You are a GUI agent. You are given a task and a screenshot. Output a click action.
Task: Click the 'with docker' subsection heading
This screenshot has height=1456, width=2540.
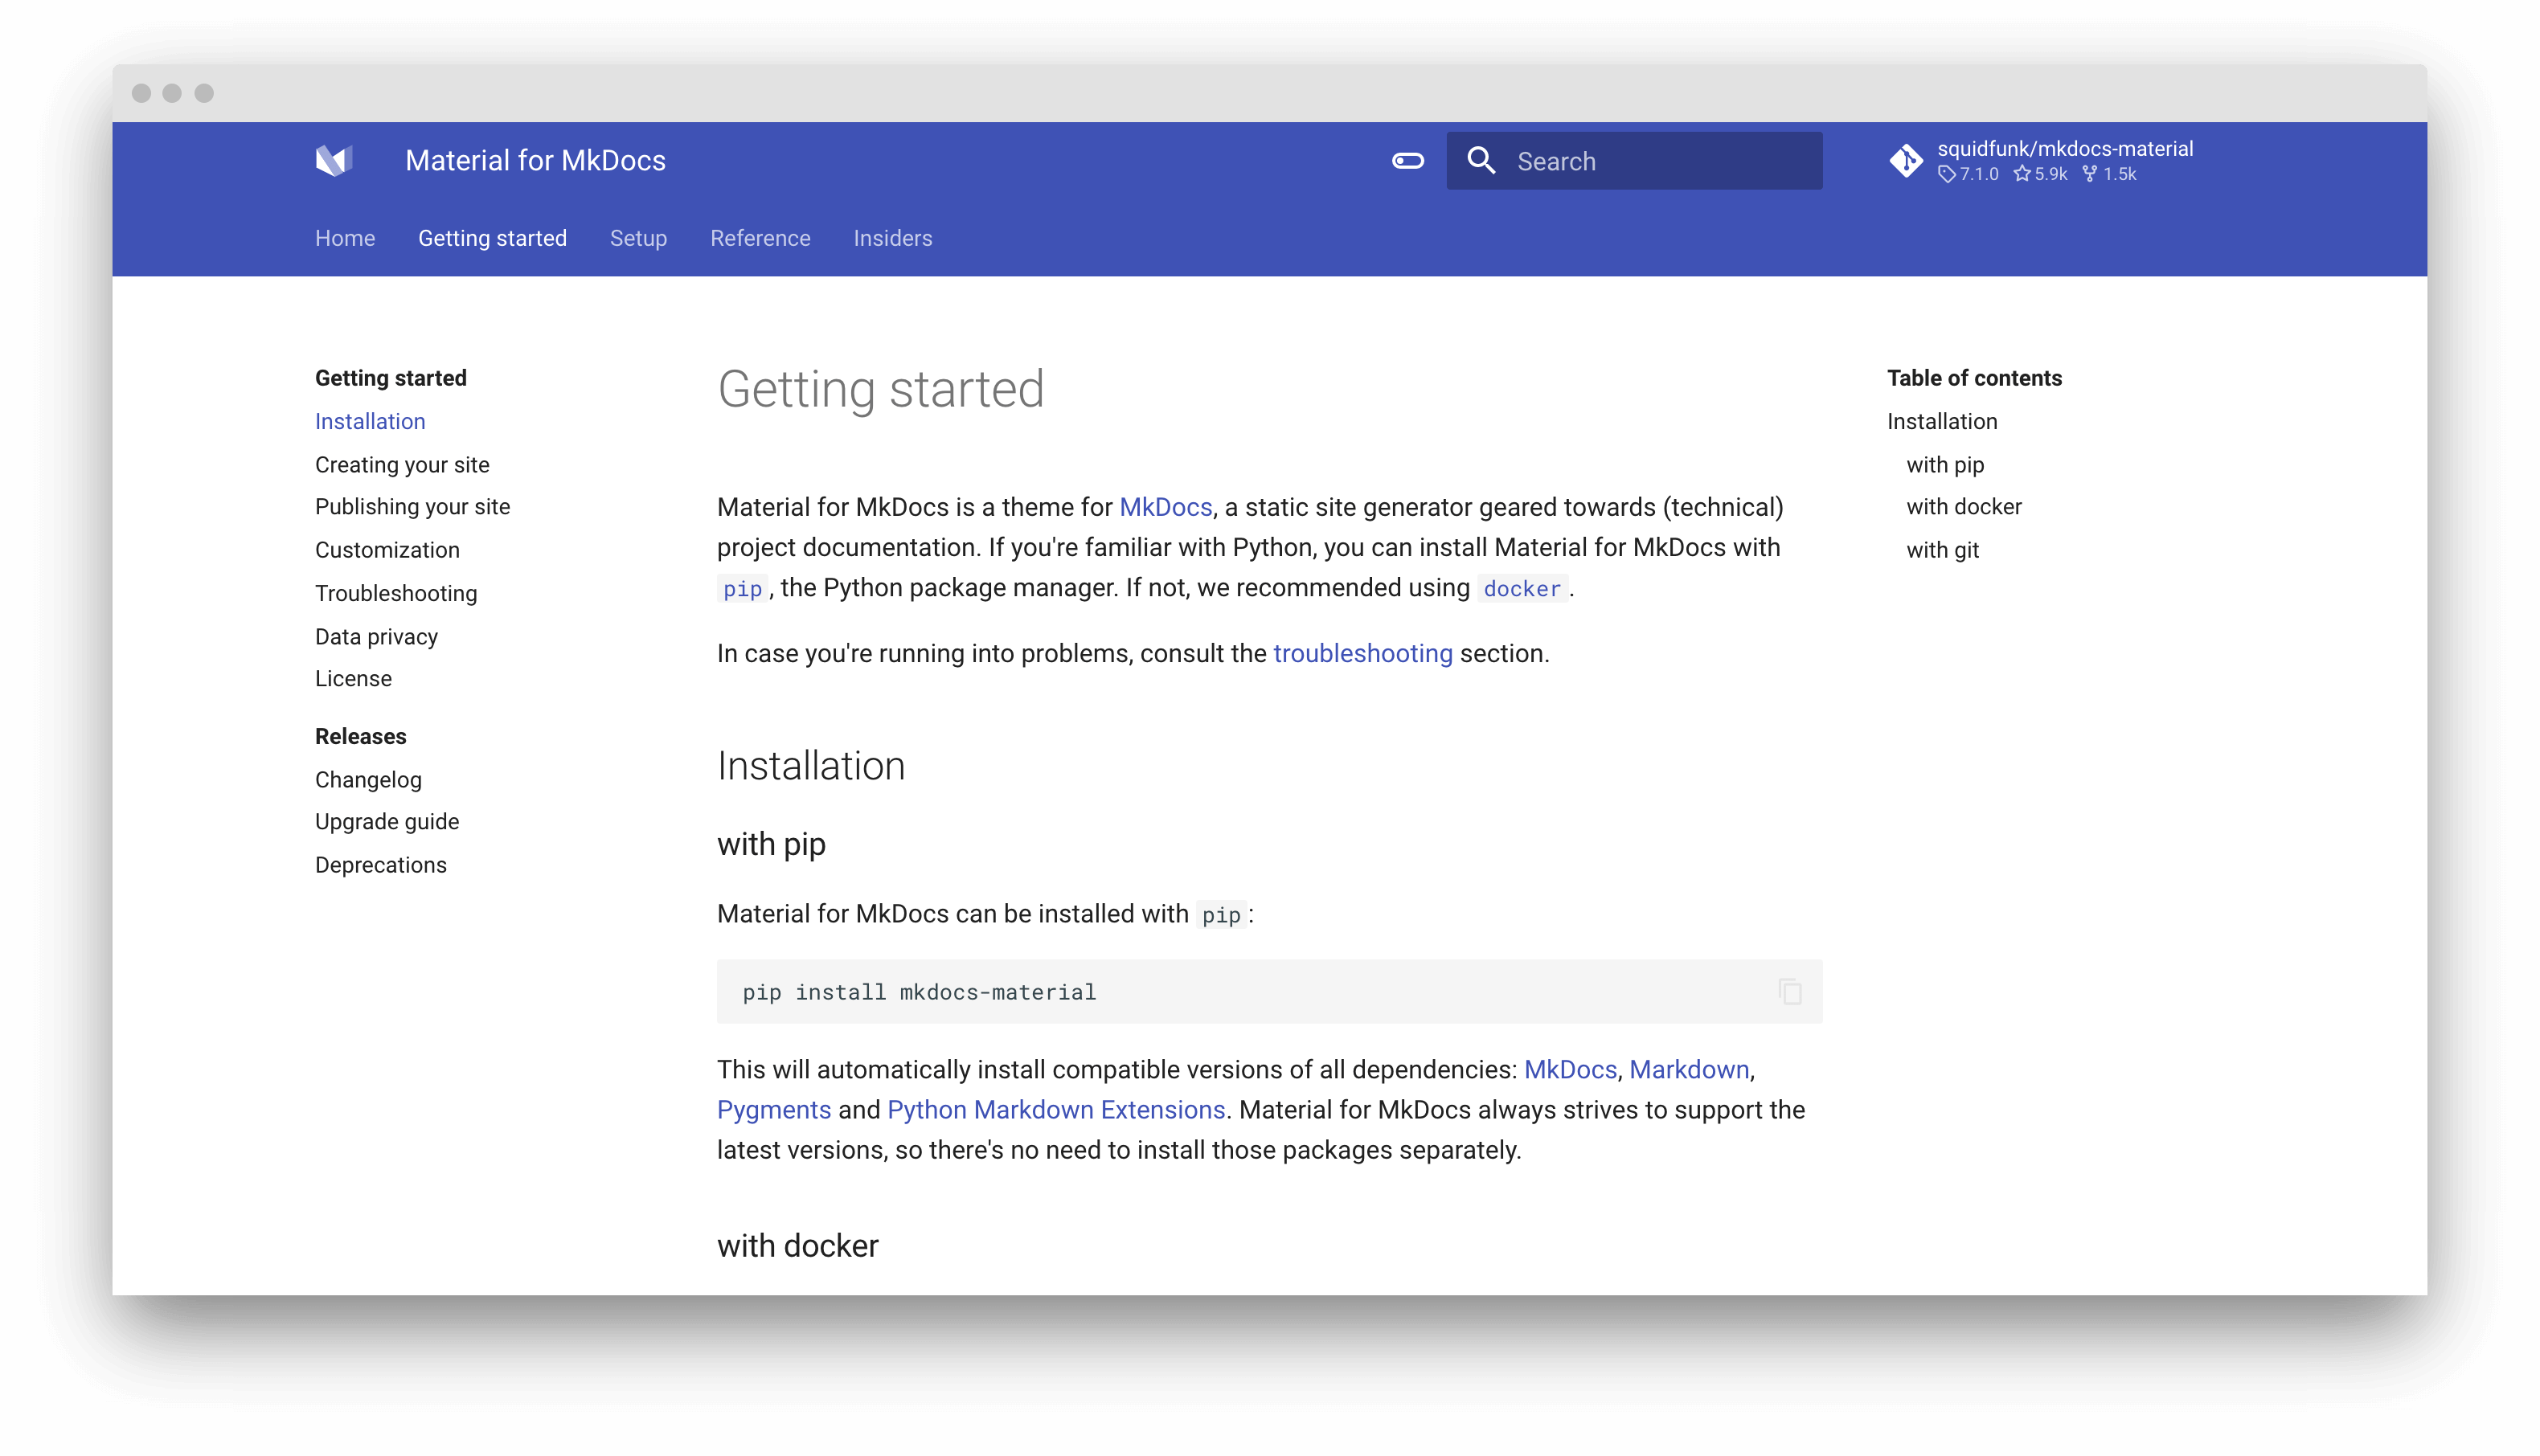pyautogui.click(x=797, y=1246)
